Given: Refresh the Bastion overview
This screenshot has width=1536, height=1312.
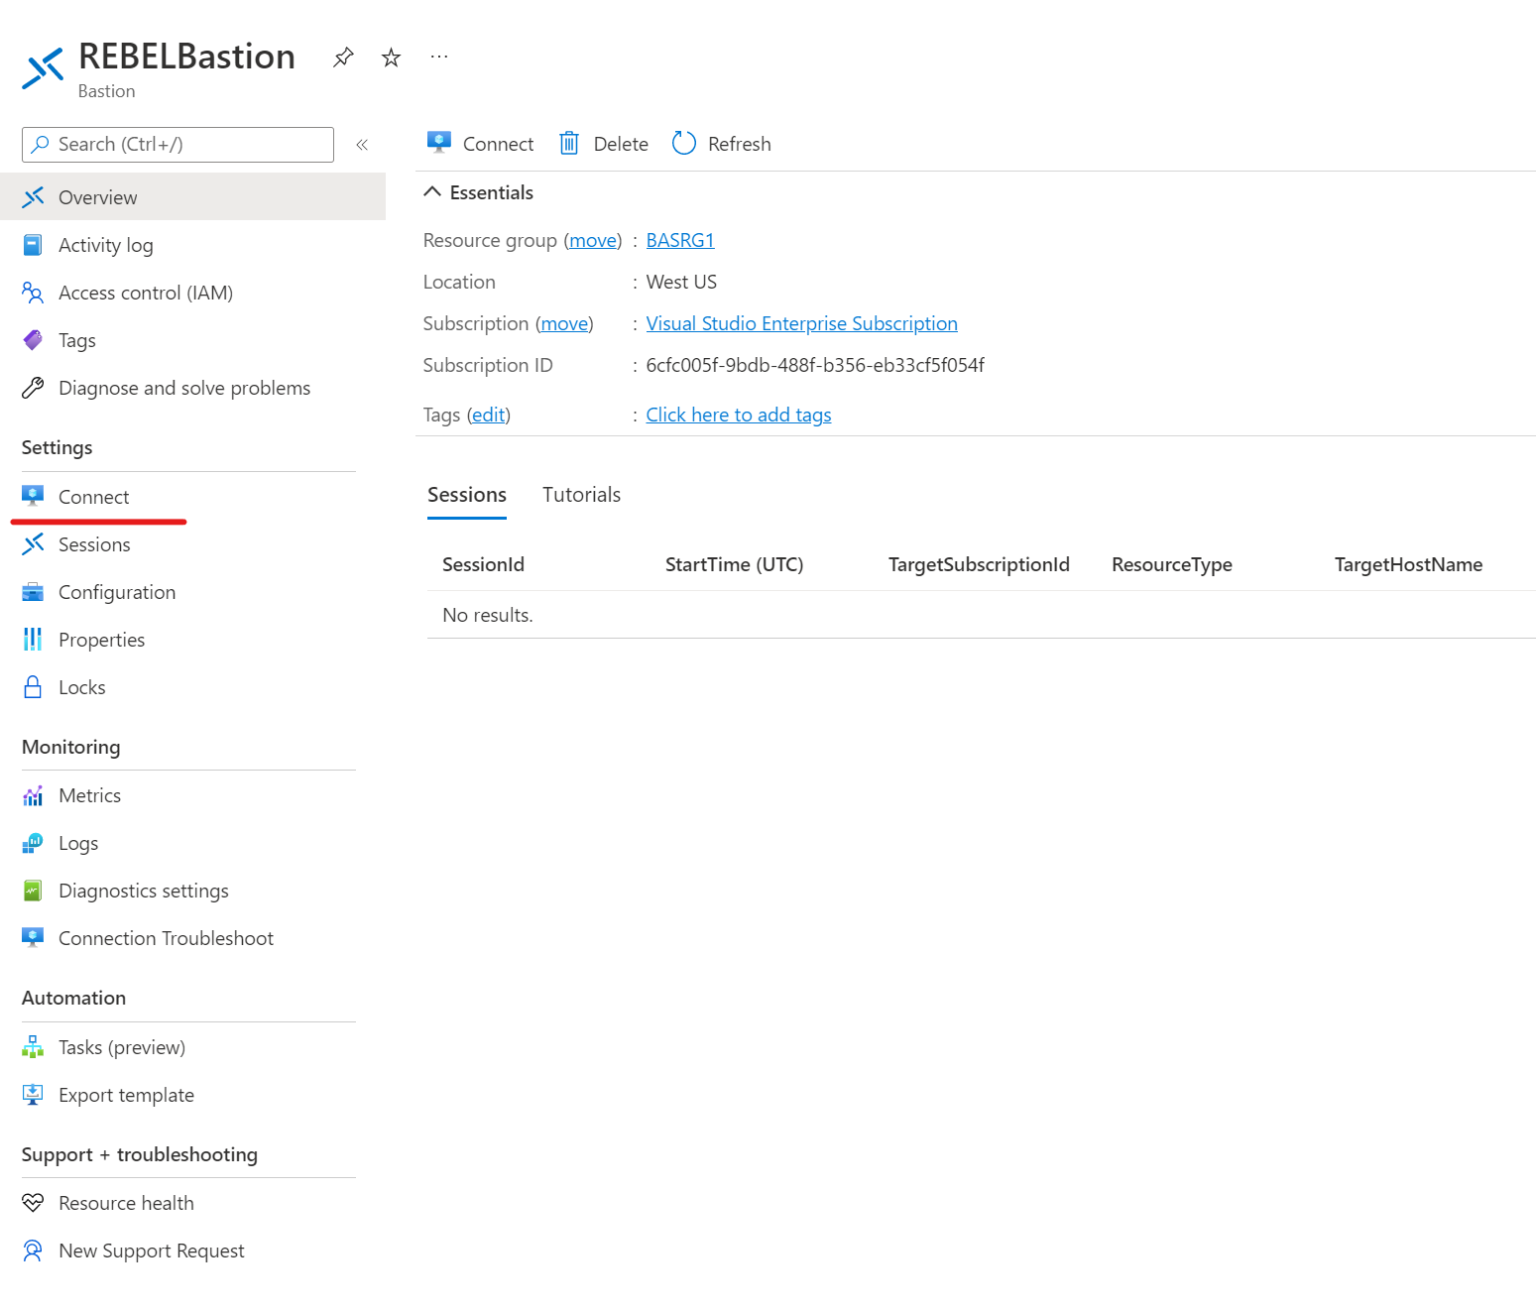Looking at the screenshot, I should (720, 143).
